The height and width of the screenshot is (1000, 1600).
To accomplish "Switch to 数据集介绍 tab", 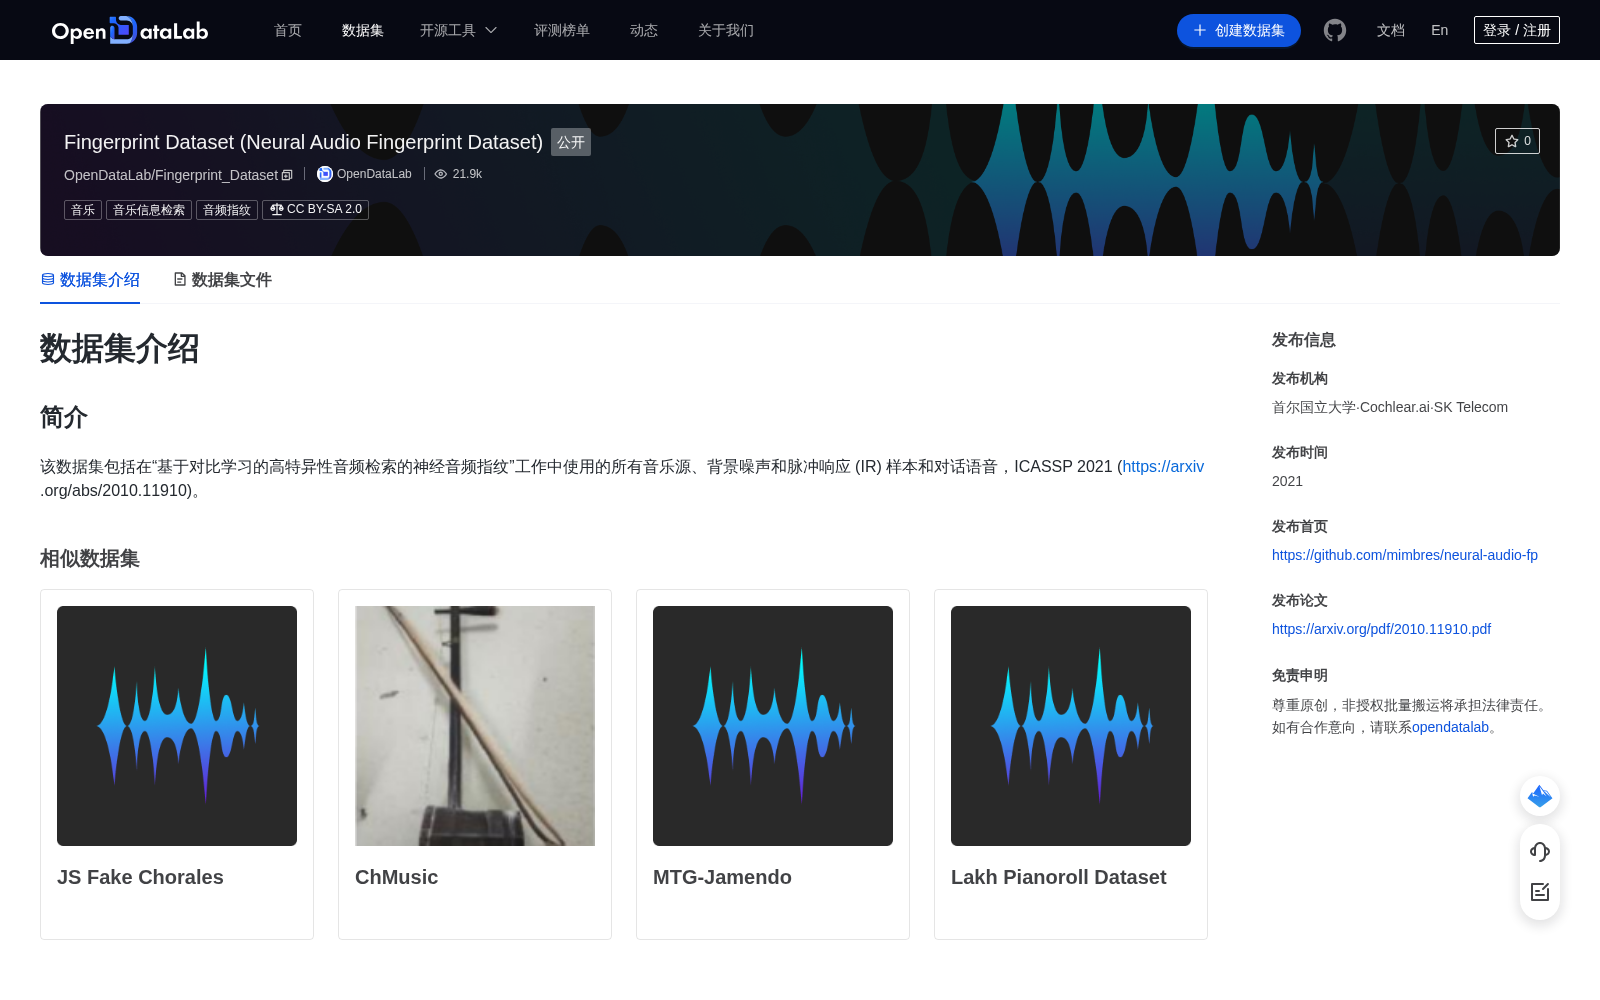I will 90,280.
